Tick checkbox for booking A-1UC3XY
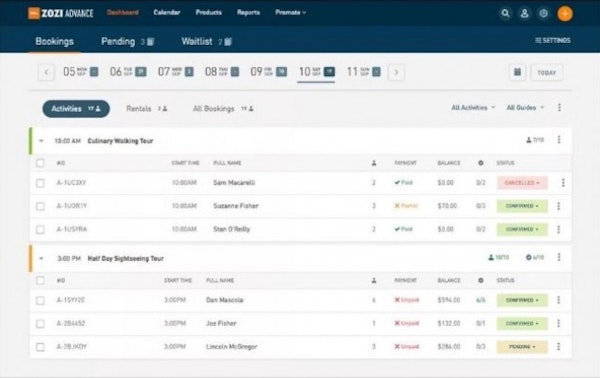 pyautogui.click(x=40, y=183)
